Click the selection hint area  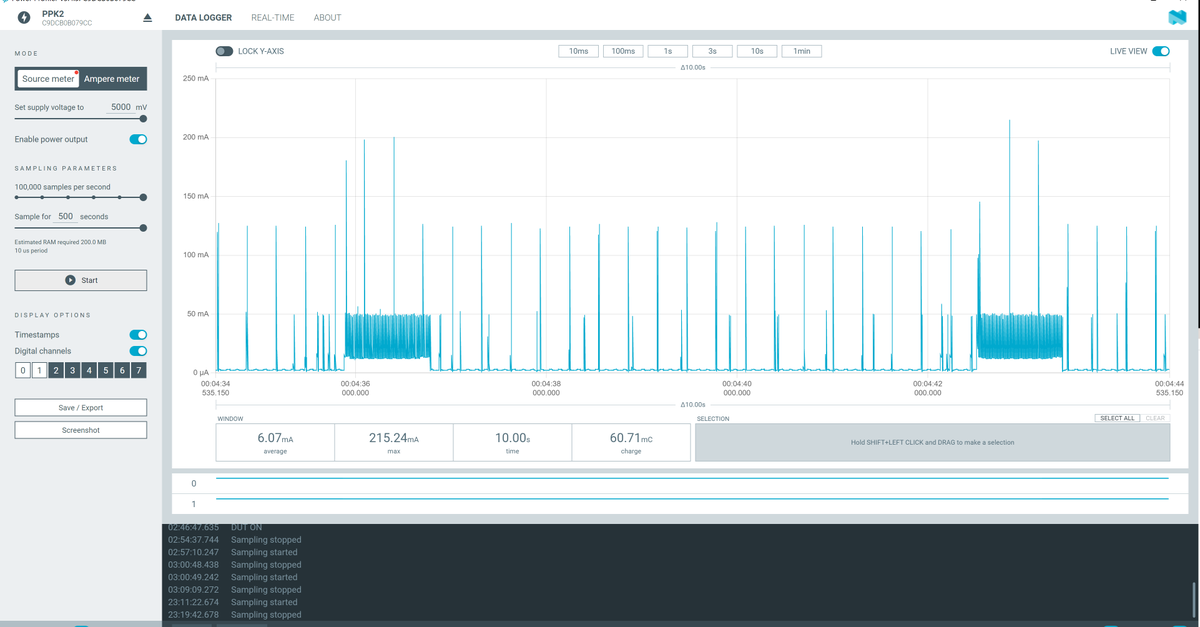[x=932, y=442]
